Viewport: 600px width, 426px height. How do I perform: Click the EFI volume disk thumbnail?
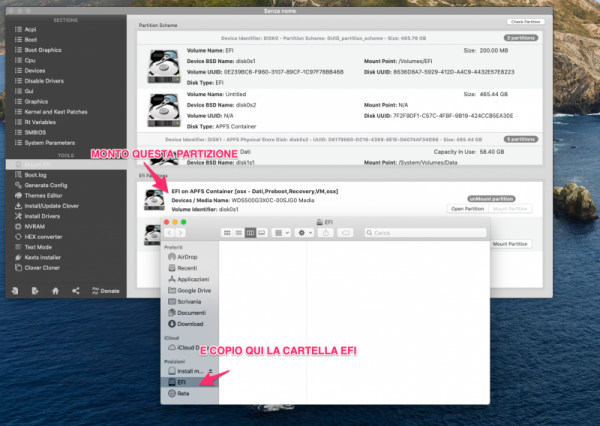164,66
